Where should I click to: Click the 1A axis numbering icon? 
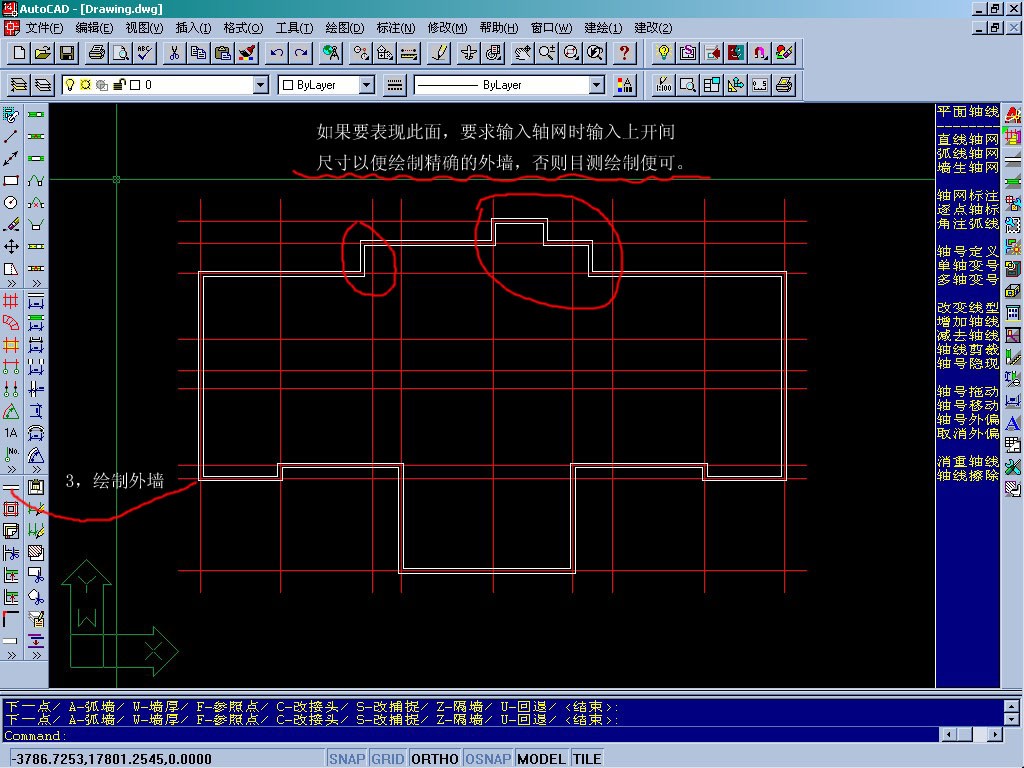pyautogui.click(x=11, y=433)
